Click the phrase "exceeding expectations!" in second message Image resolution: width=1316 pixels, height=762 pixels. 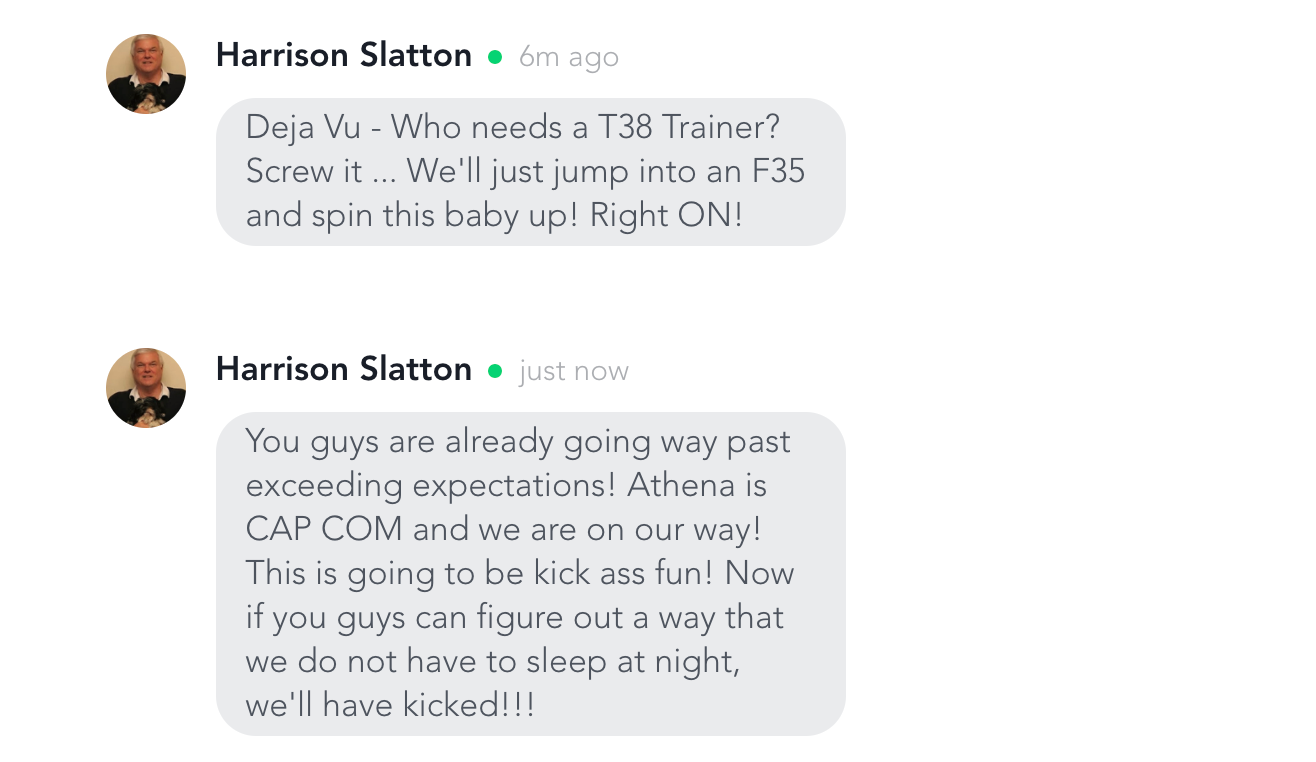click(x=432, y=486)
